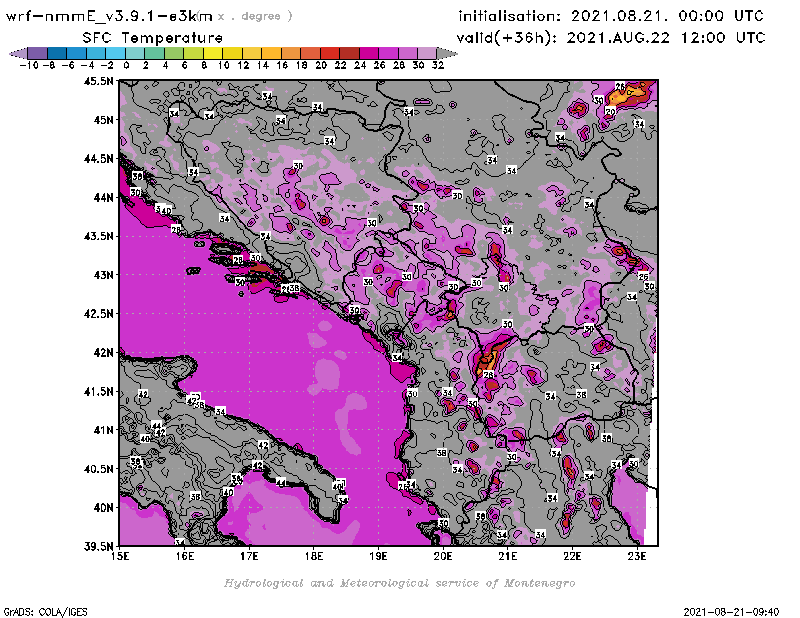The width and height of the screenshot is (800, 618).
Task: Click the 45.5N latitude axis label
Action: pyautogui.click(x=99, y=81)
